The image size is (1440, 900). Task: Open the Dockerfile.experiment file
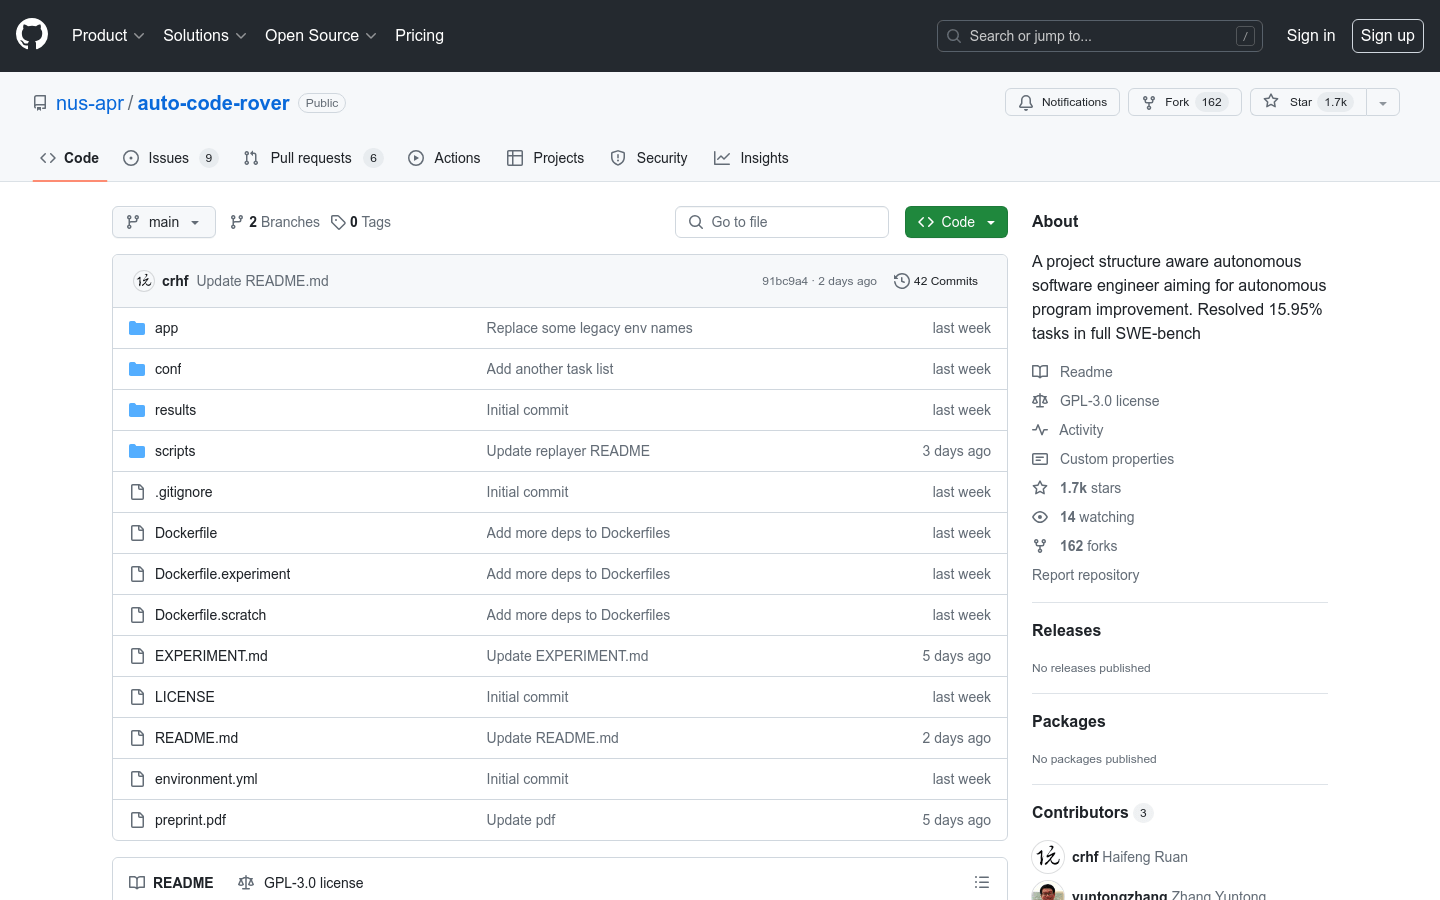pyautogui.click(x=222, y=574)
